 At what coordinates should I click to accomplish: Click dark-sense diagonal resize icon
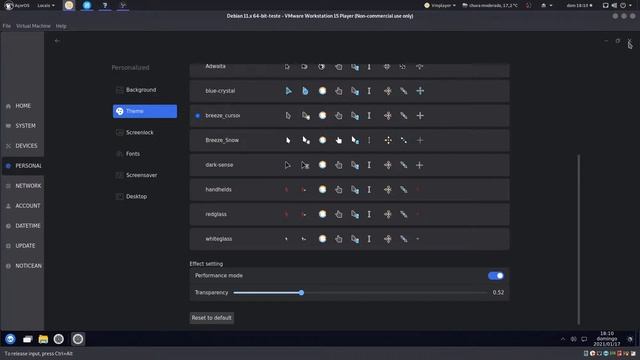[404, 165]
